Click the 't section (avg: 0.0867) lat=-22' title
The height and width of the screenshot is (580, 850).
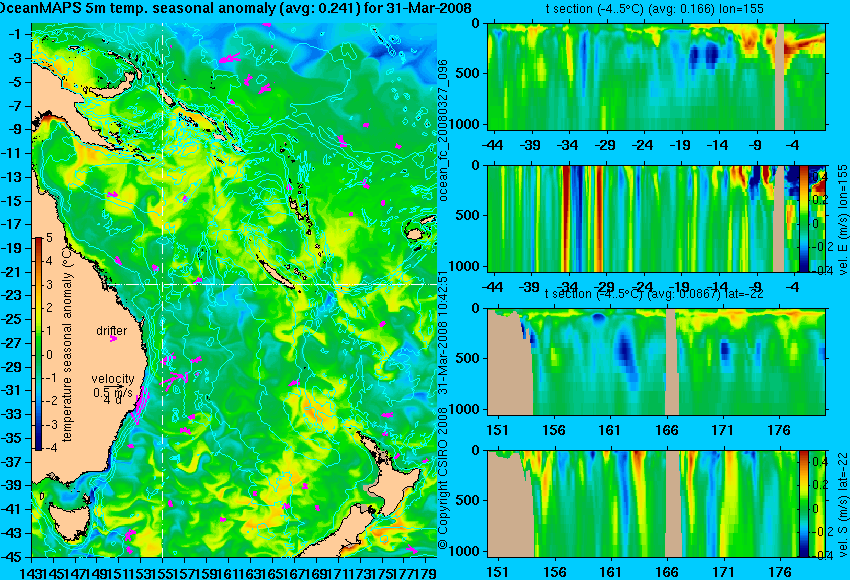[x=654, y=294]
